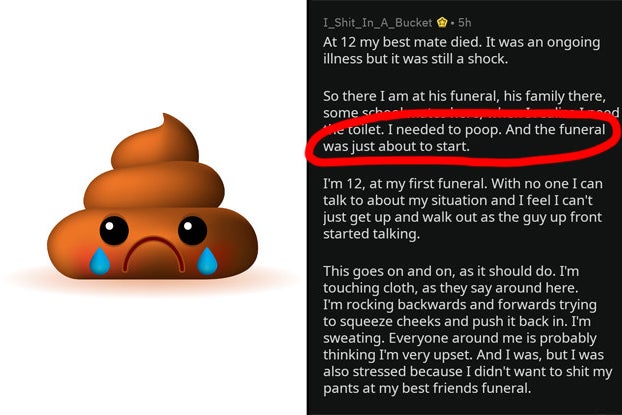
Task: Click the paragraph beginning 'This goes on and on'
Action: pos(467,329)
